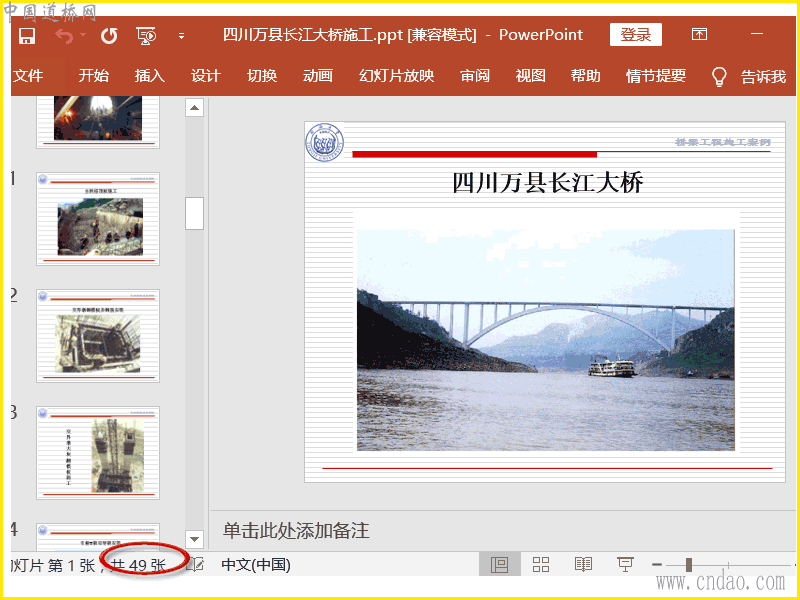Select the vertical-text tower slide thumbnail

(x=98, y=453)
